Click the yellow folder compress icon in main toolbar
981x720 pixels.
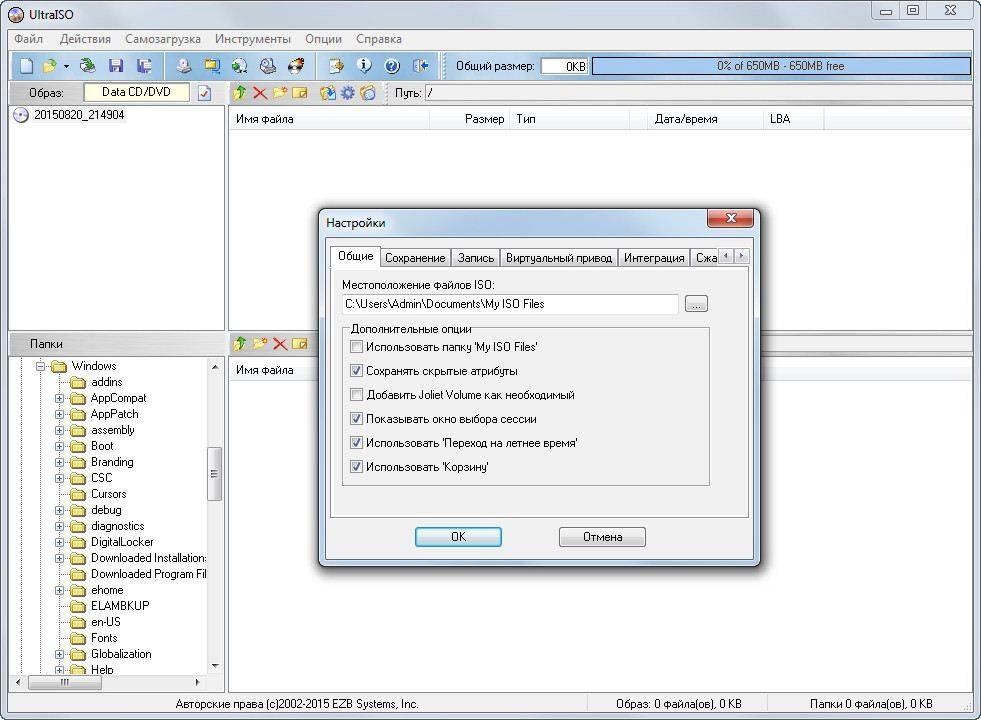pos(212,66)
